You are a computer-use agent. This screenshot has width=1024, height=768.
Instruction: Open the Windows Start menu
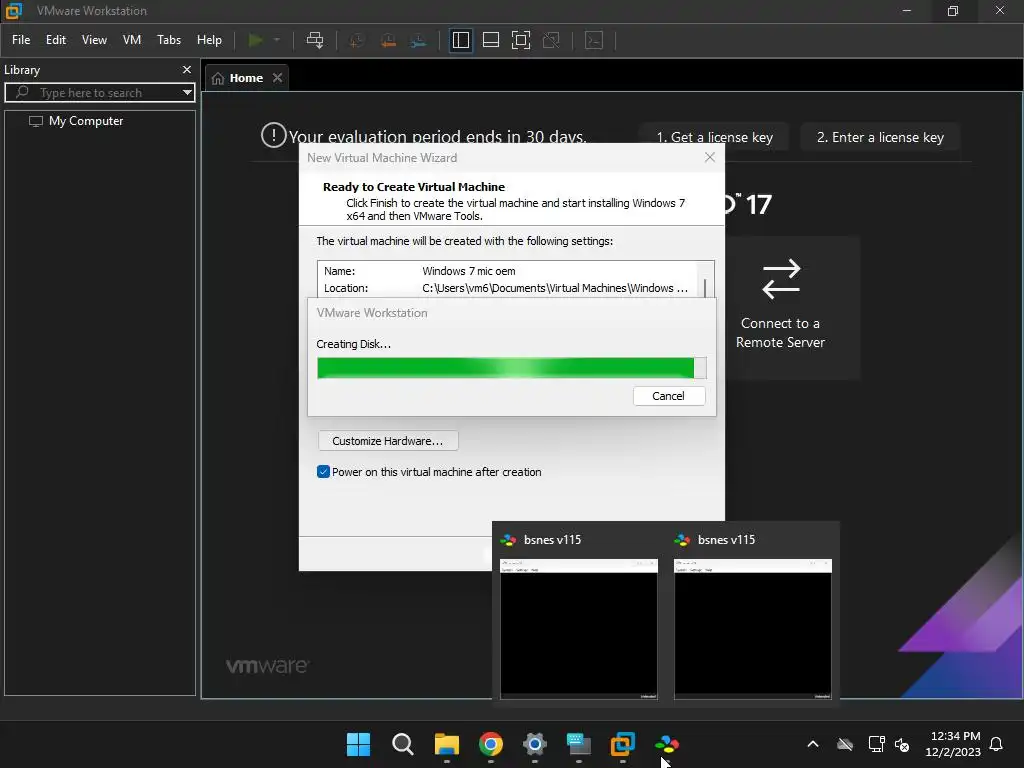pos(358,744)
